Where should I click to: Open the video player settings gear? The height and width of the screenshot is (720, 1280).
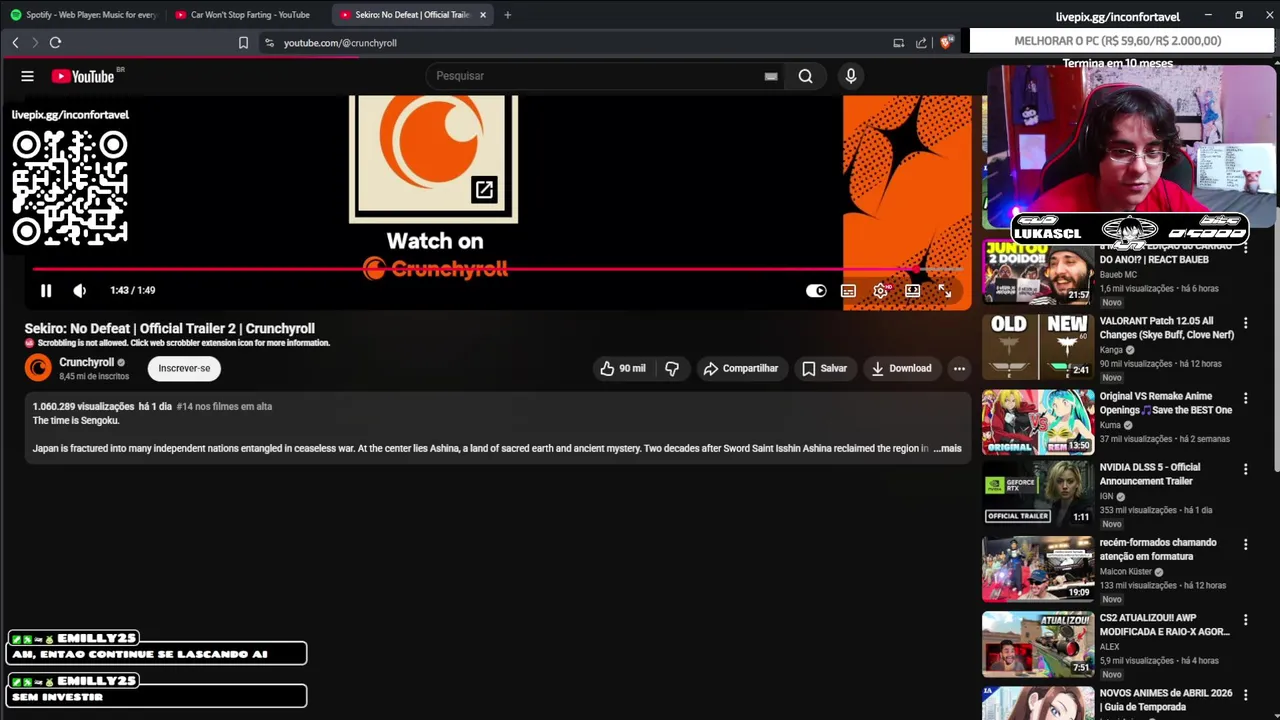(x=880, y=291)
